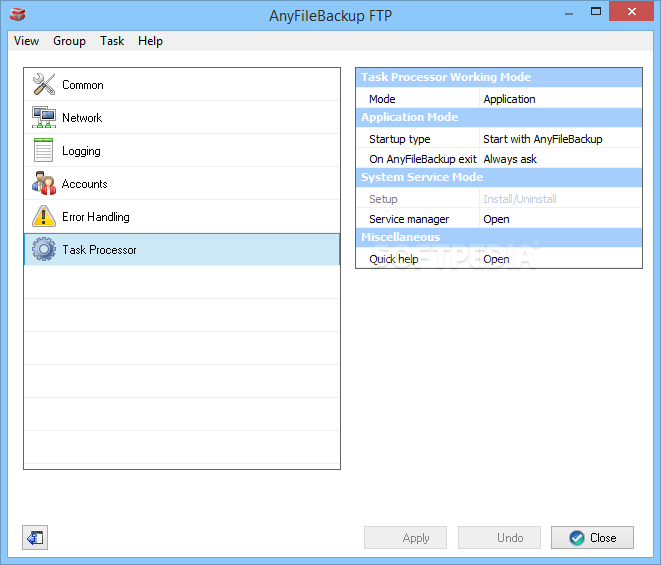This screenshot has width=661, height=565.
Task: Click the Apply button
Action: (x=405, y=538)
